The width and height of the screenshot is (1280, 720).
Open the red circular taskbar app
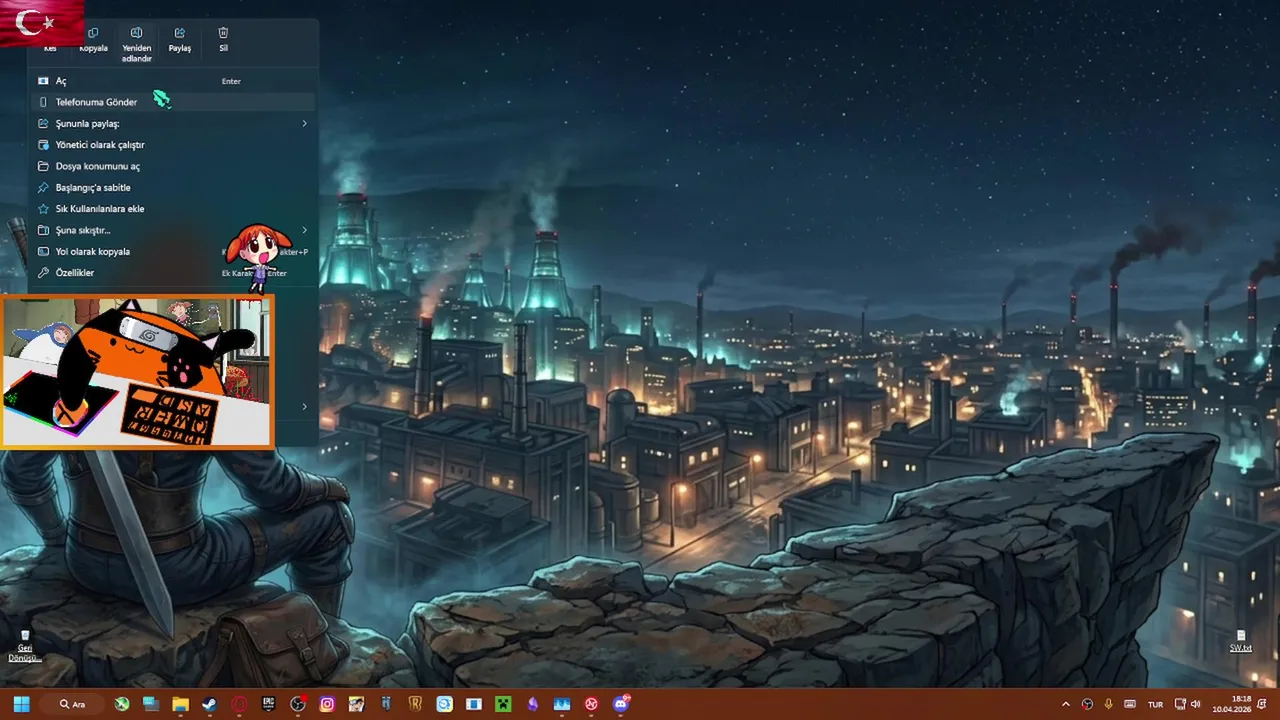point(591,704)
